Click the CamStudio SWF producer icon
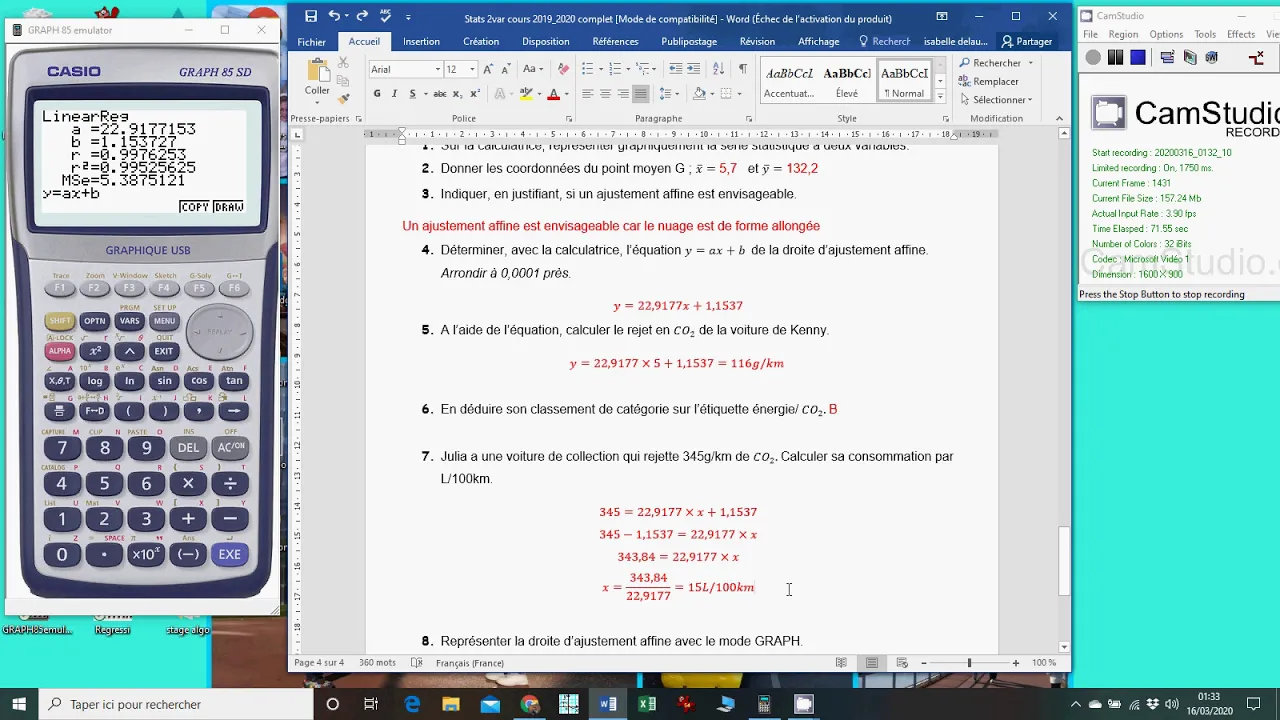 pyautogui.click(x=1211, y=58)
